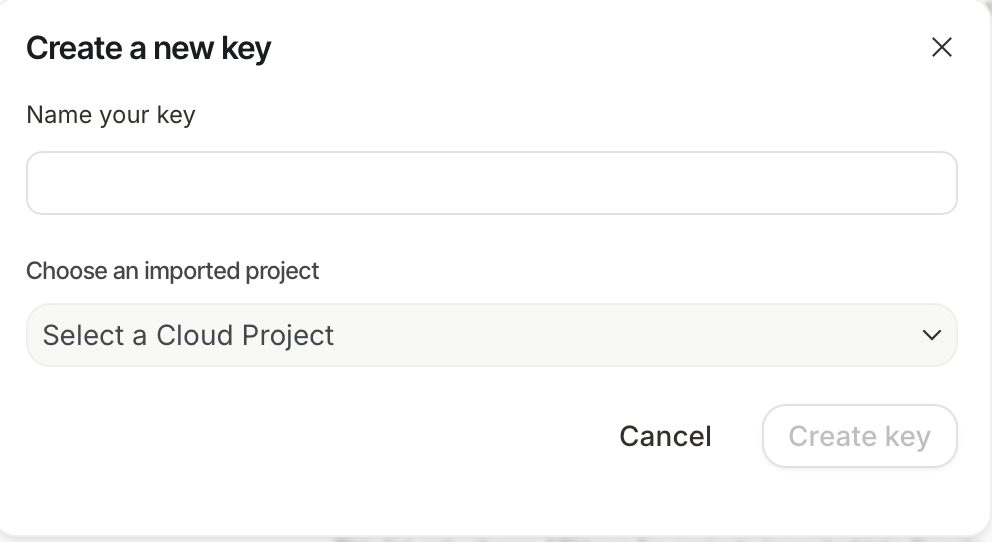Click the "Choose an imported project" label
The width and height of the screenshot is (992, 542).
point(173,271)
